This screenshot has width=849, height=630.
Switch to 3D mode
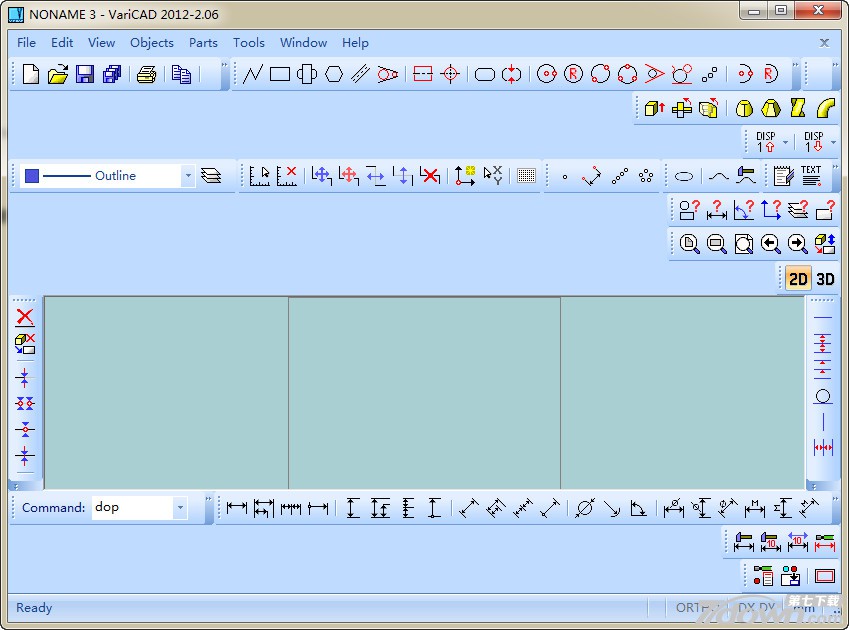click(825, 279)
